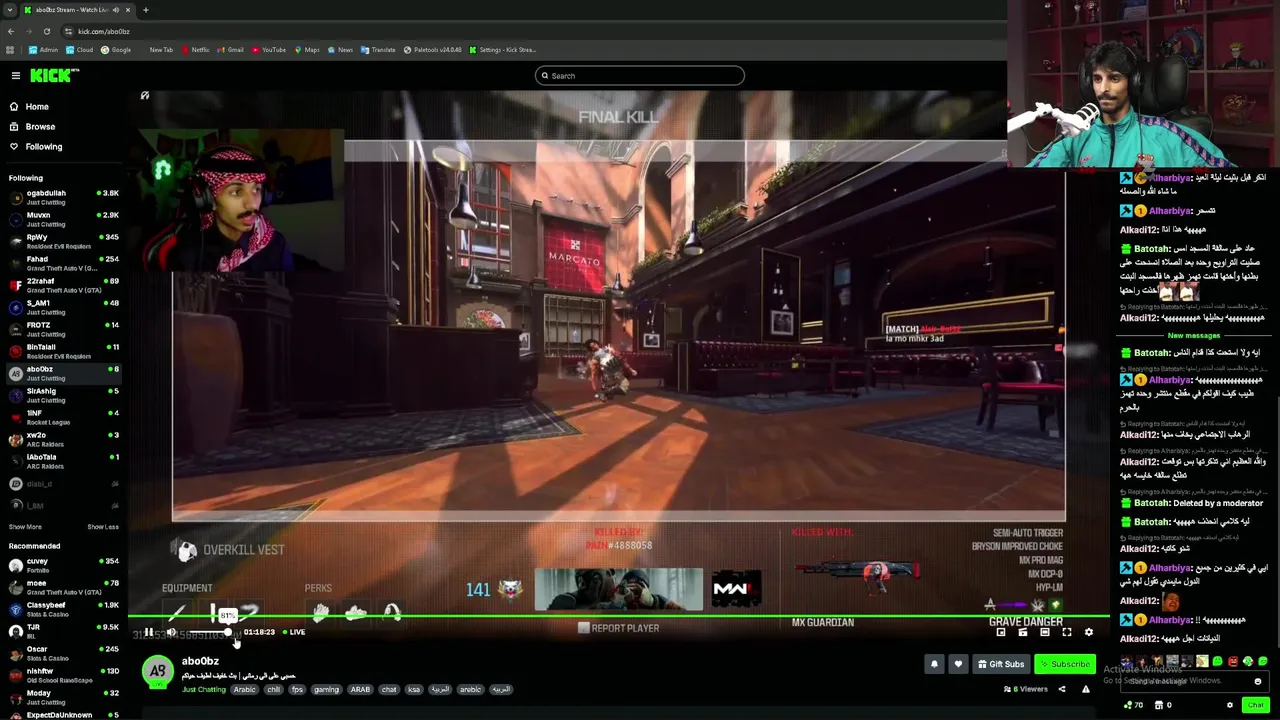The height and width of the screenshot is (720, 1280).
Task: Open chat settings gear
Action: [x=1230, y=705]
